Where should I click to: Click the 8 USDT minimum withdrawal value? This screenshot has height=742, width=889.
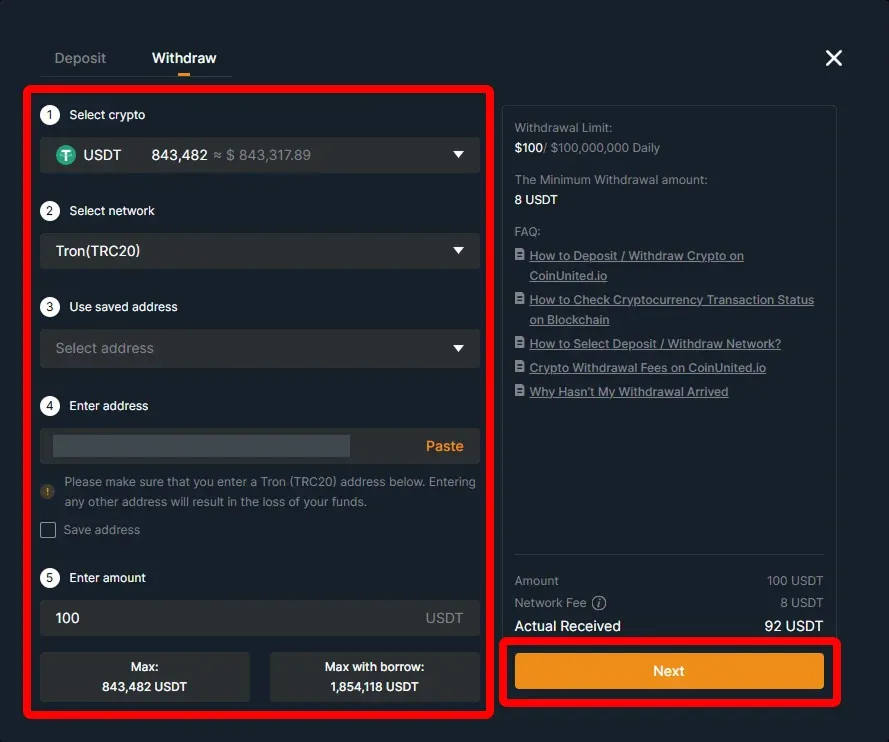[536, 200]
